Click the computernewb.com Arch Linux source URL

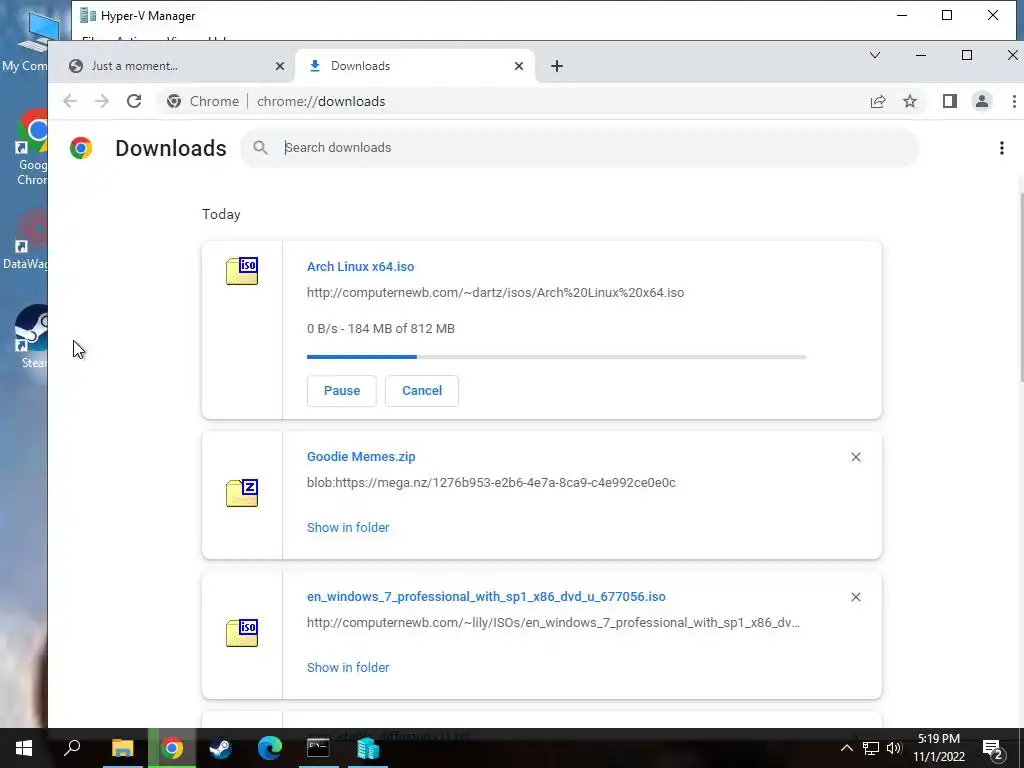pyautogui.click(x=496, y=293)
